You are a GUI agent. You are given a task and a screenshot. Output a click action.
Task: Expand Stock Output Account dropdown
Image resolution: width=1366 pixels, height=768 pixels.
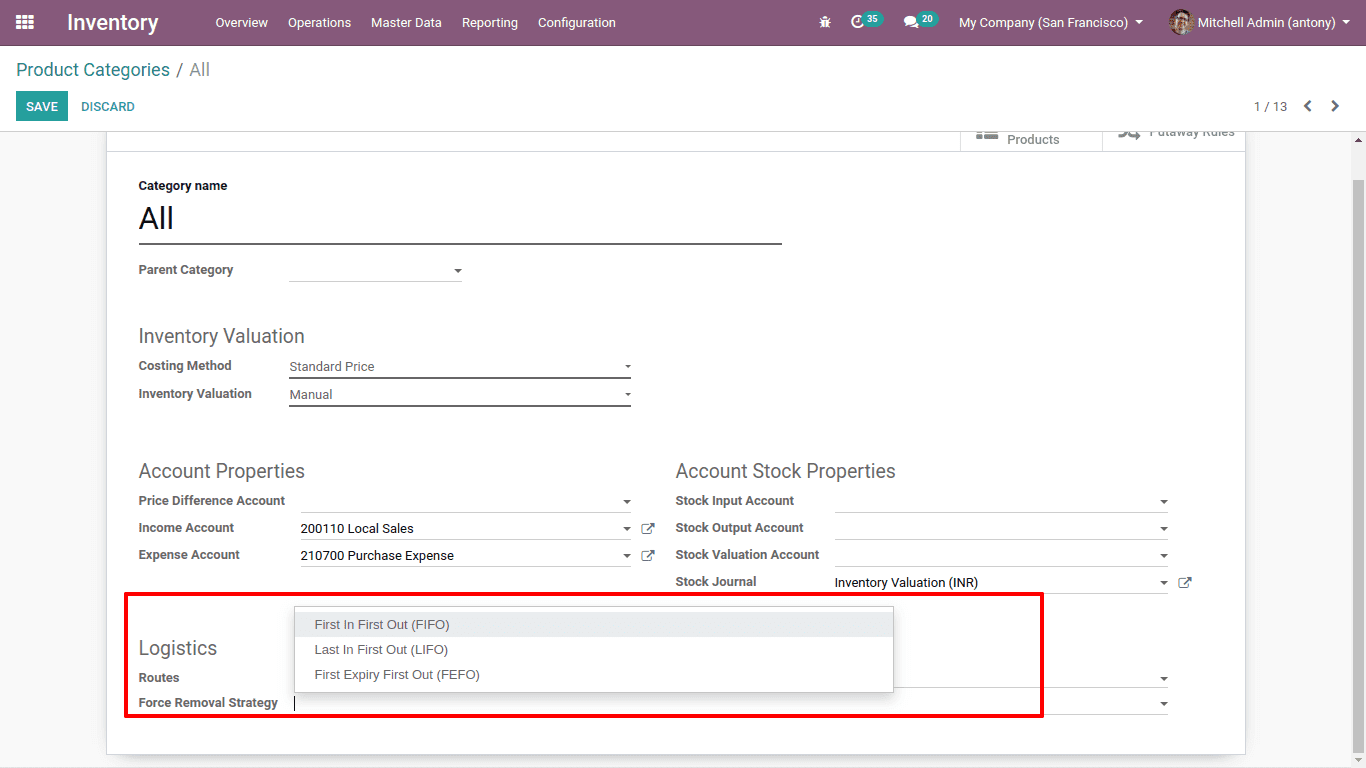tap(1164, 529)
